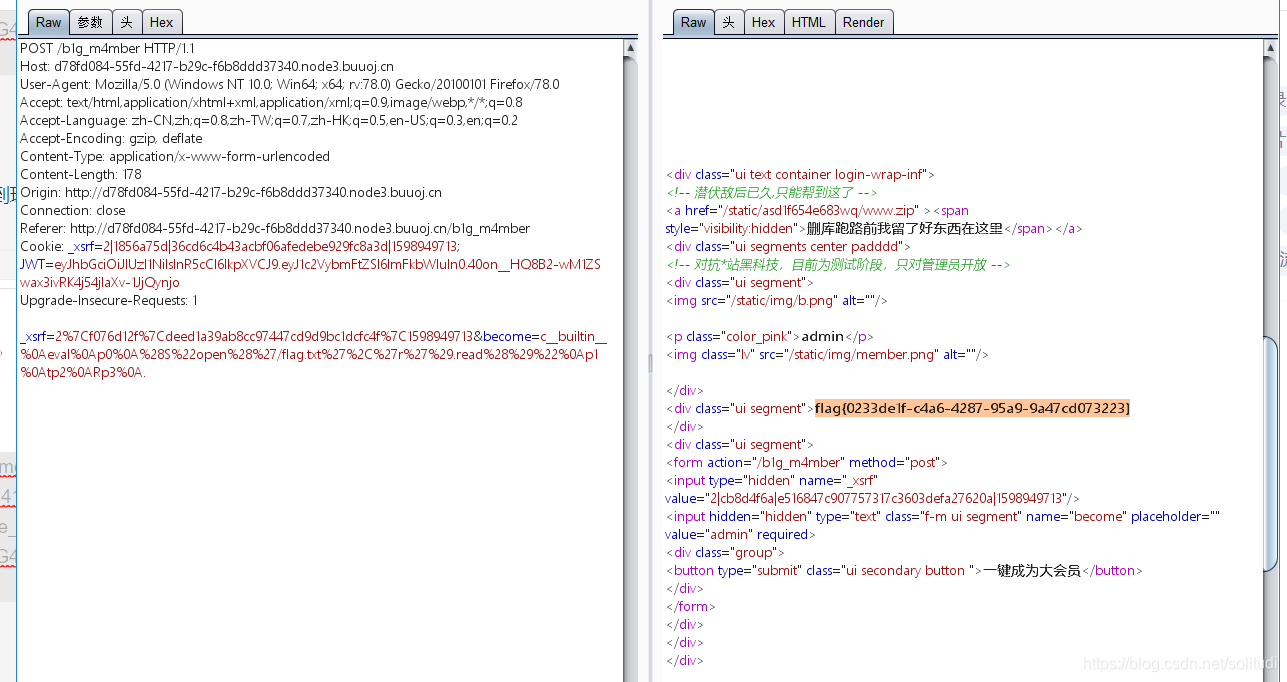Click the Accept-Encoding: gzip, deflate line
Image resolution: width=1287 pixels, height=682 pixels.
coord(111,138)
